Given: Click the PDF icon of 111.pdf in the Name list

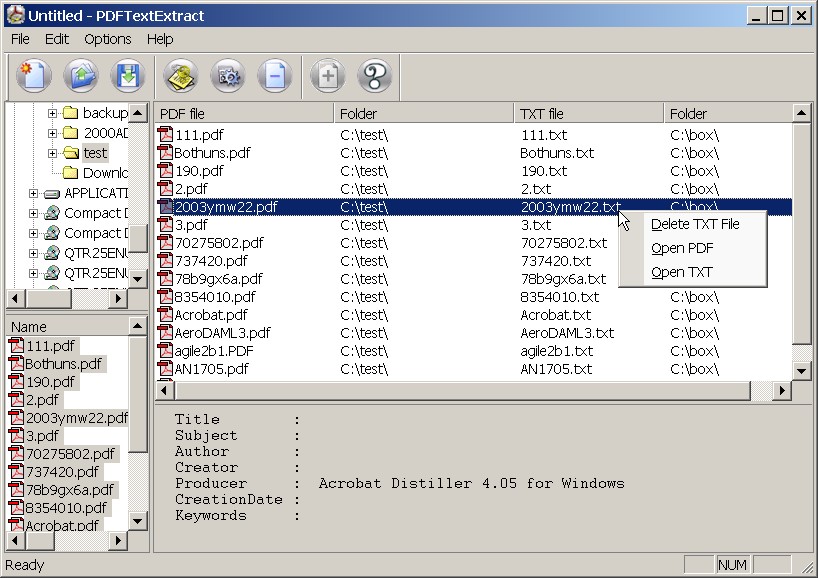Looking at the screenshot, I should 17,346.
